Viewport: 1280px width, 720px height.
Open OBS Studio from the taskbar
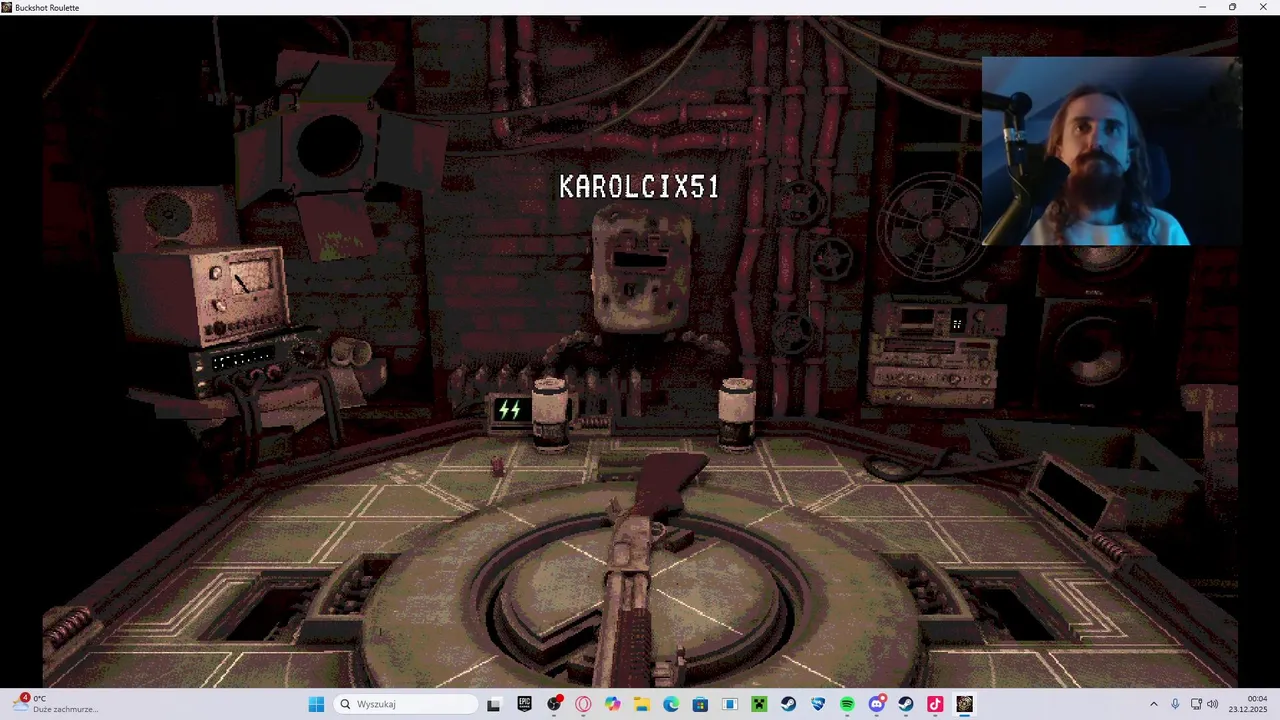click(x=554, y=704)
